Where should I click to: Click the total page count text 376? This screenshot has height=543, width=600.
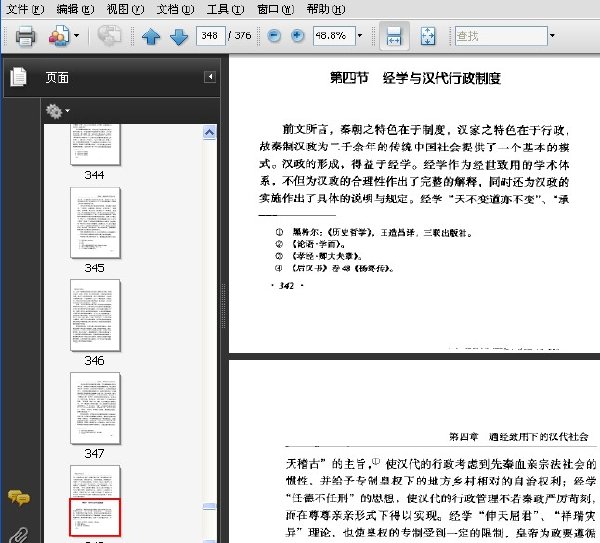pyautogui.click(x=243, y=36)
